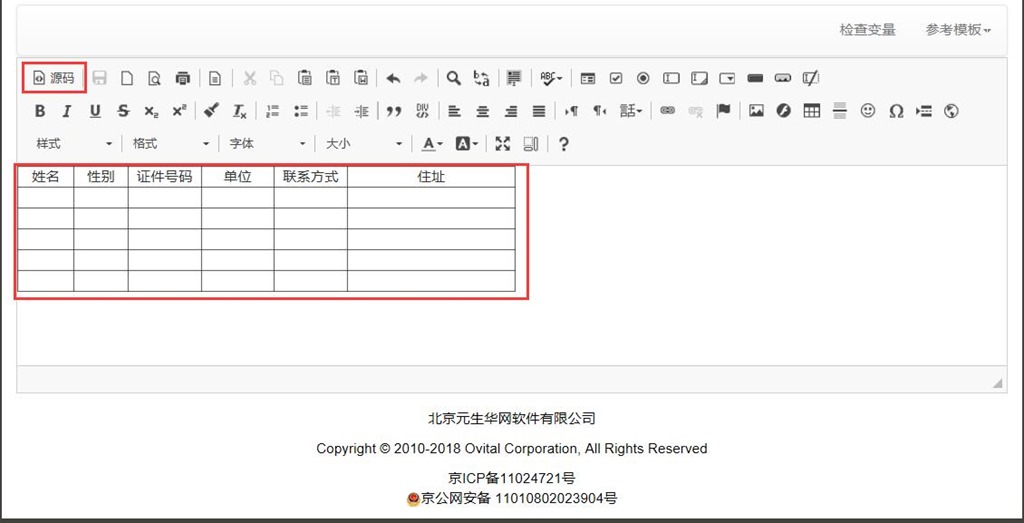This screenshot has width=1024, height=523.
Task: Open the text color picker
Action: pyautogui.click(x=432, y=144)
